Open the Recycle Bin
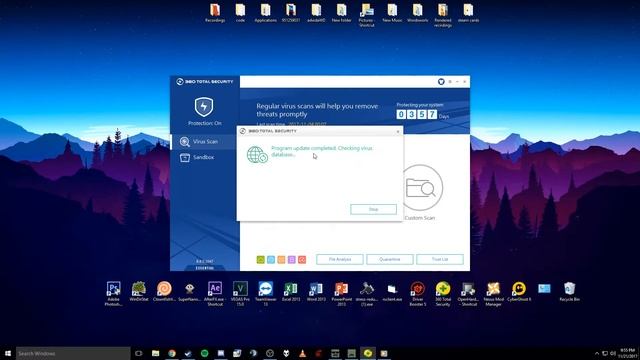The image size is (640, 360). point(570,291)
